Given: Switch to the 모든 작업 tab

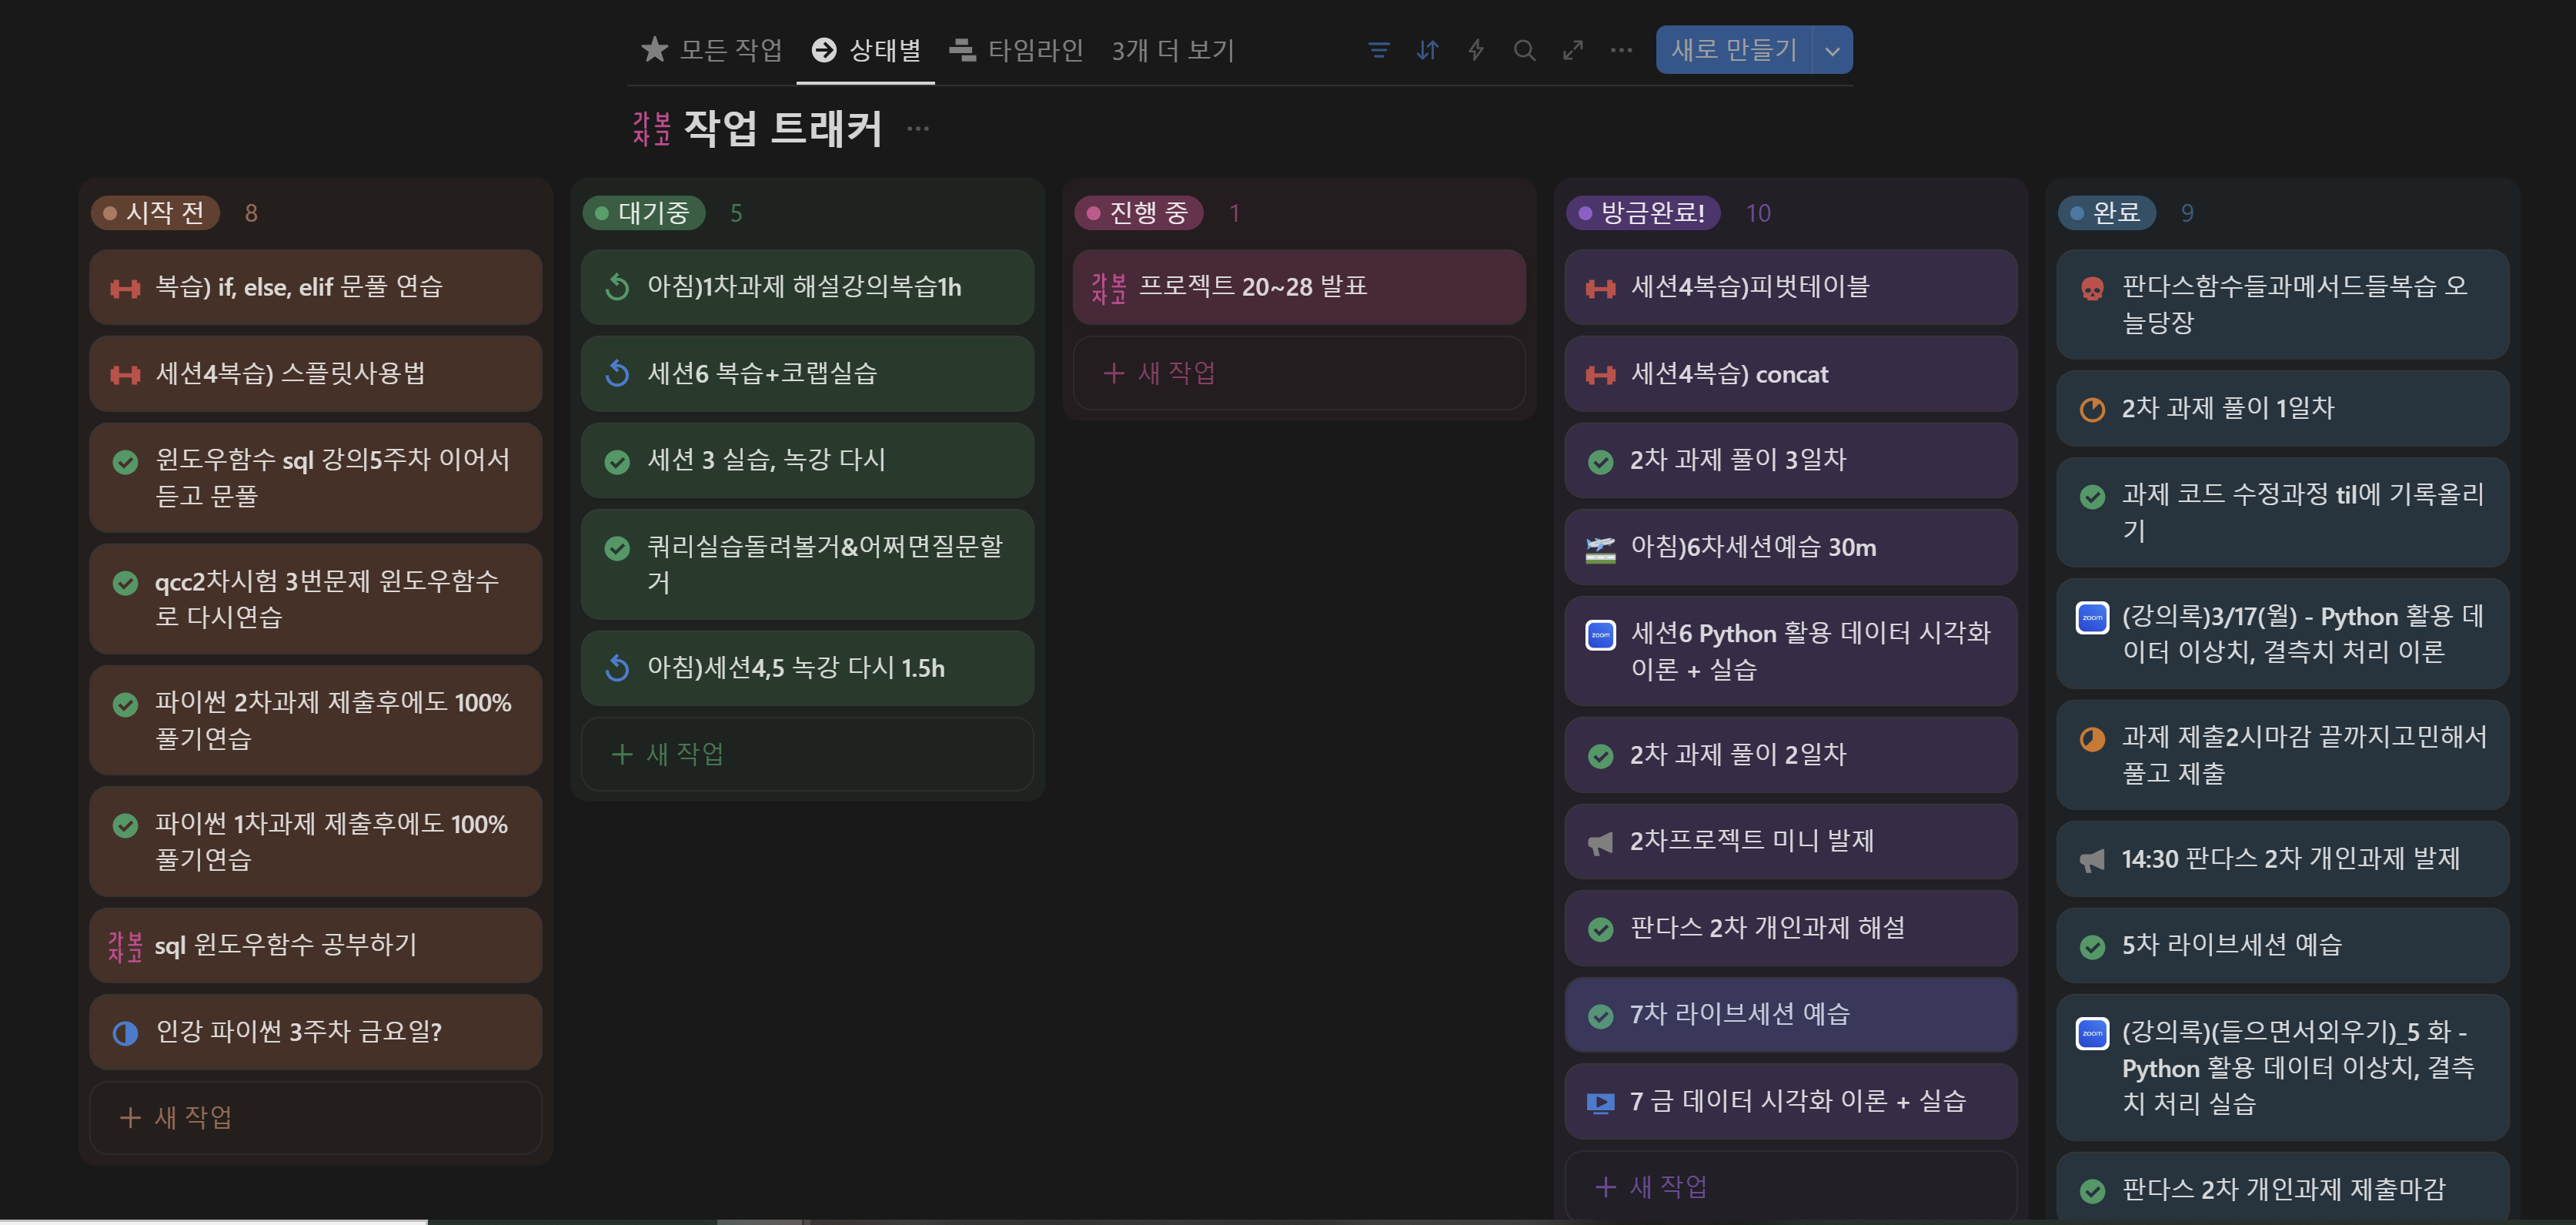Looking at the screenshot, I should pos(712,50).
